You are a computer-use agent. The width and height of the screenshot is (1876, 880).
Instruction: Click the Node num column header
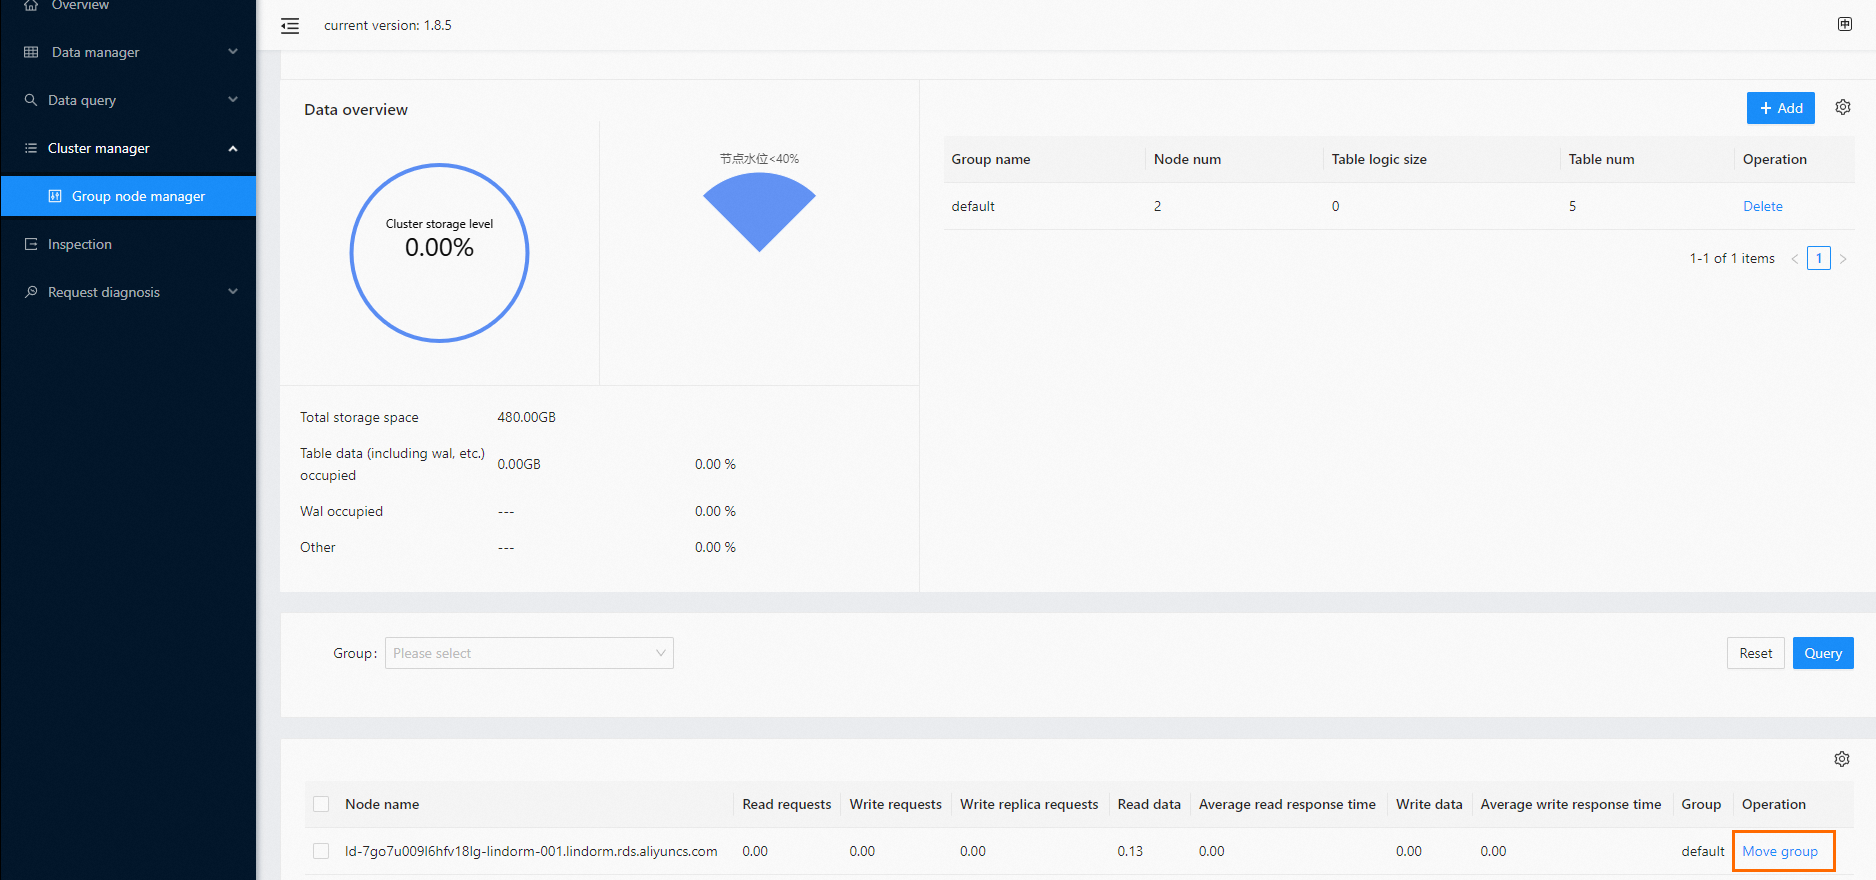1187,159
